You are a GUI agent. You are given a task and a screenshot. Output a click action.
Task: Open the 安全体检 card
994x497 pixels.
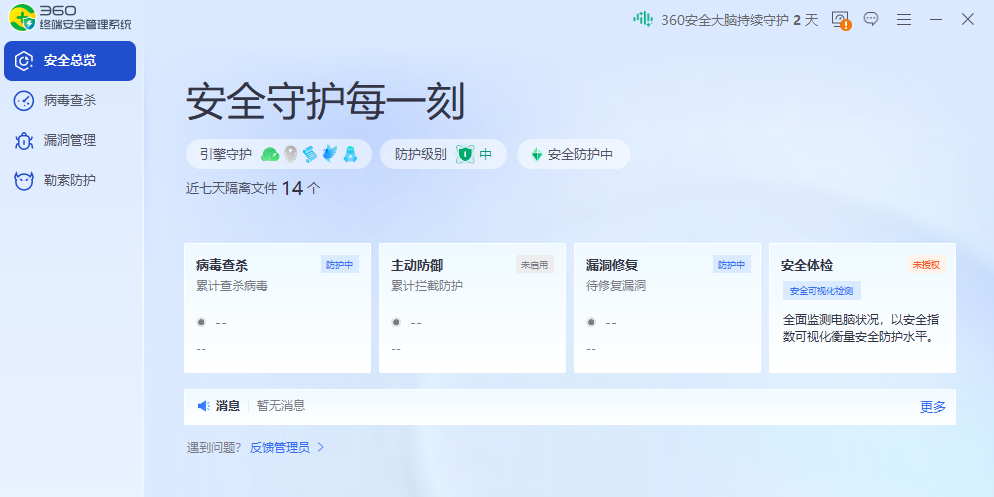click(862, 308)
